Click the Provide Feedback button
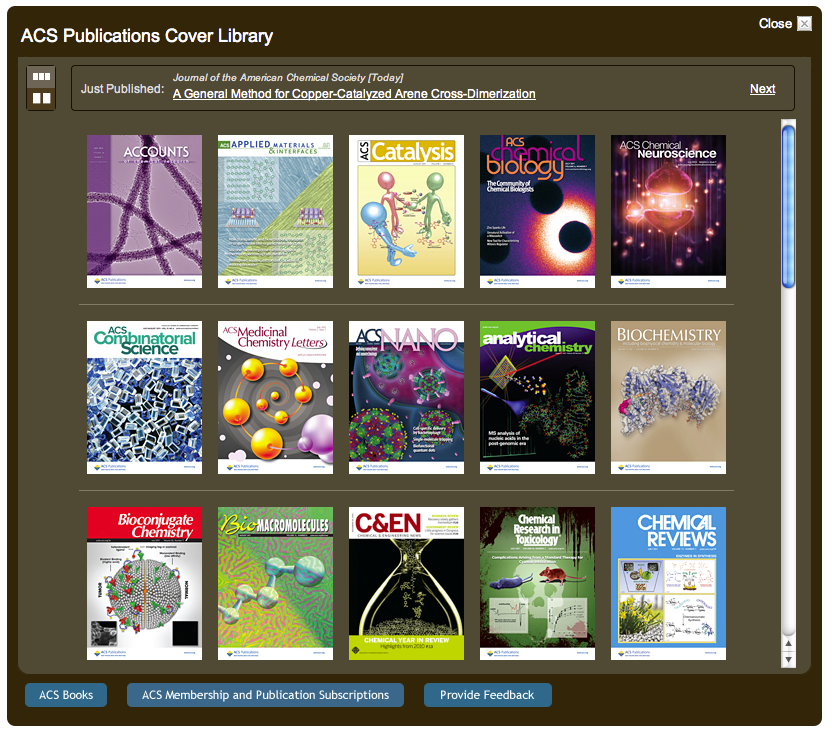This screenshot has height=733, width=832. coord(487,695)
